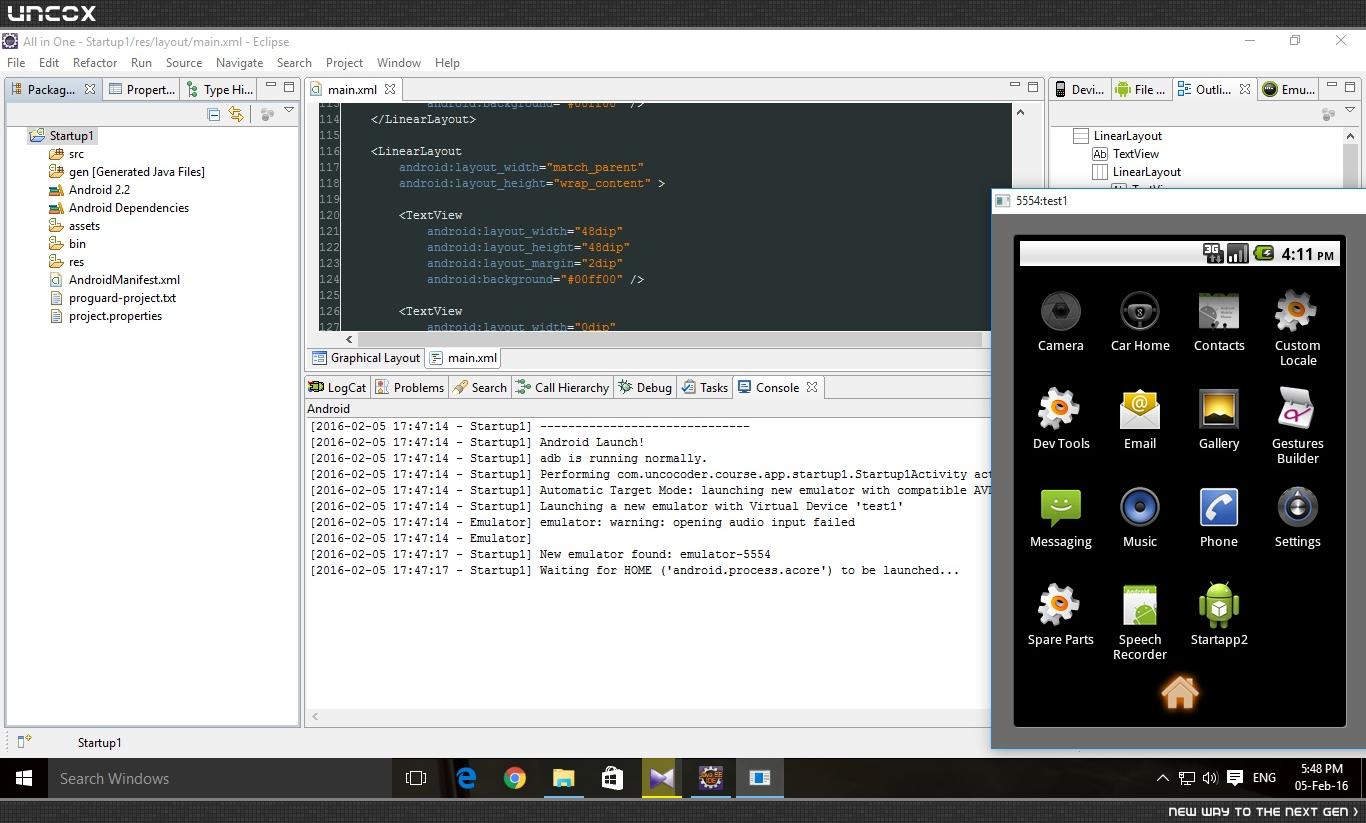Screen dimensions: 1366x823
Task: Switch to the Emulator Control tab
Action: tap(1288, 89)
